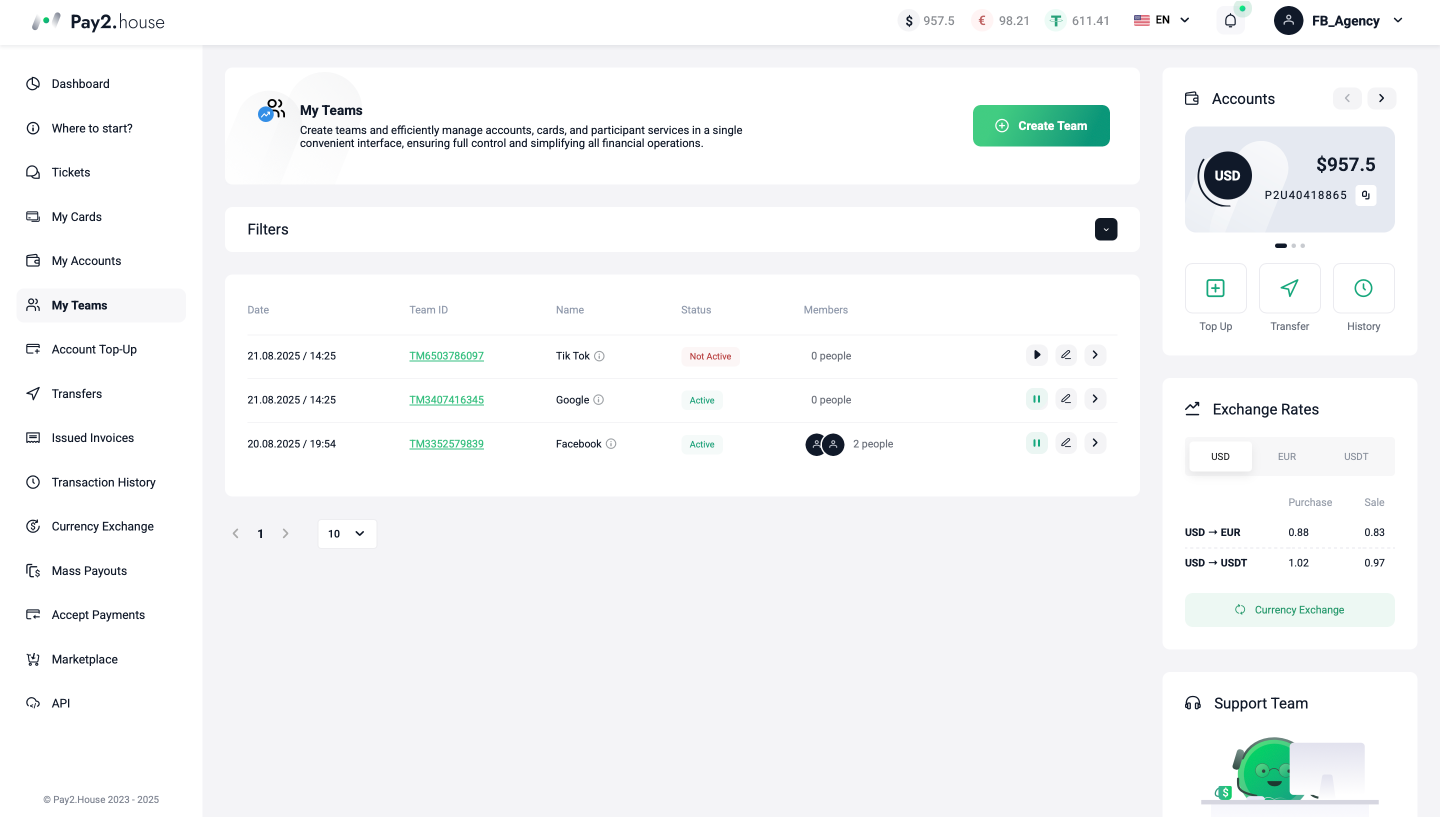This screenshot has width=1440, height=817.
Task: Expand the Filters panel
Action: [x=1106, y=229]
